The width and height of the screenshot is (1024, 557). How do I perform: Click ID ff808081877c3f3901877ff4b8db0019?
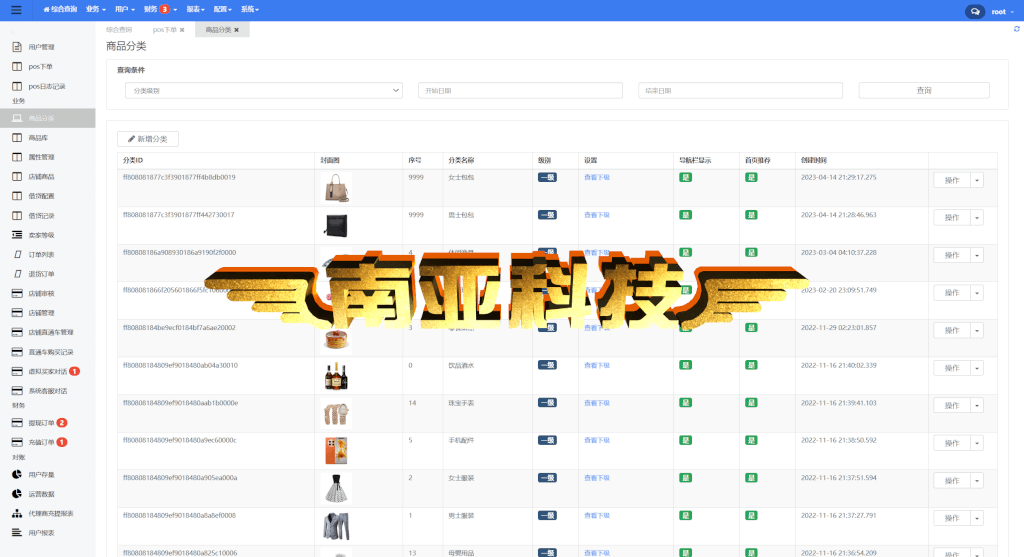click(x=179, y=177)
